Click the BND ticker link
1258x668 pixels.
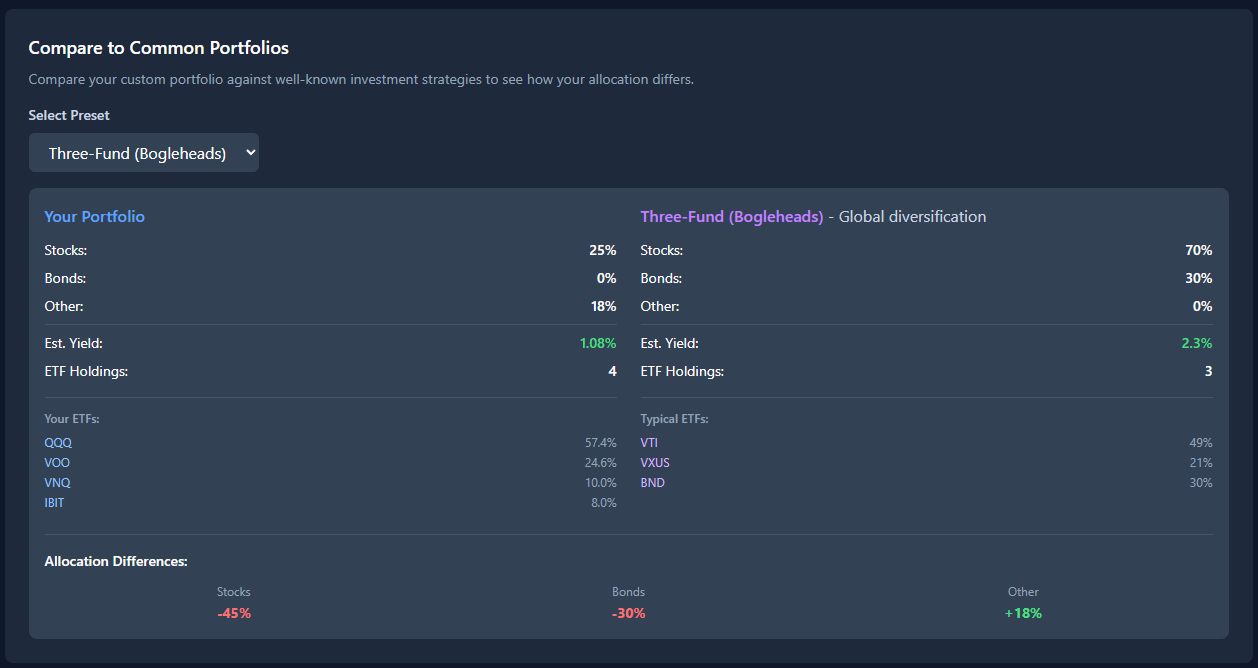pos(652,482)
